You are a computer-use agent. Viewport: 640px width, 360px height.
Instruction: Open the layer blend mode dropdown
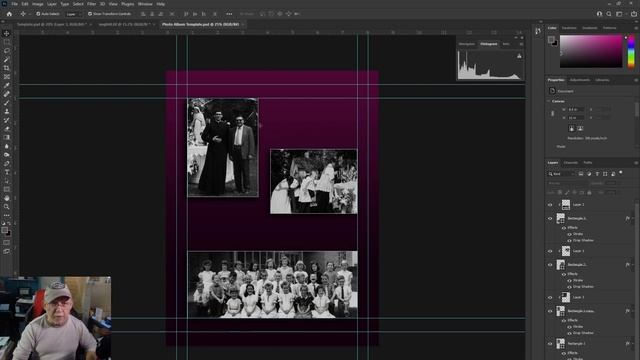pyautogui.click(x=567, y=183)
